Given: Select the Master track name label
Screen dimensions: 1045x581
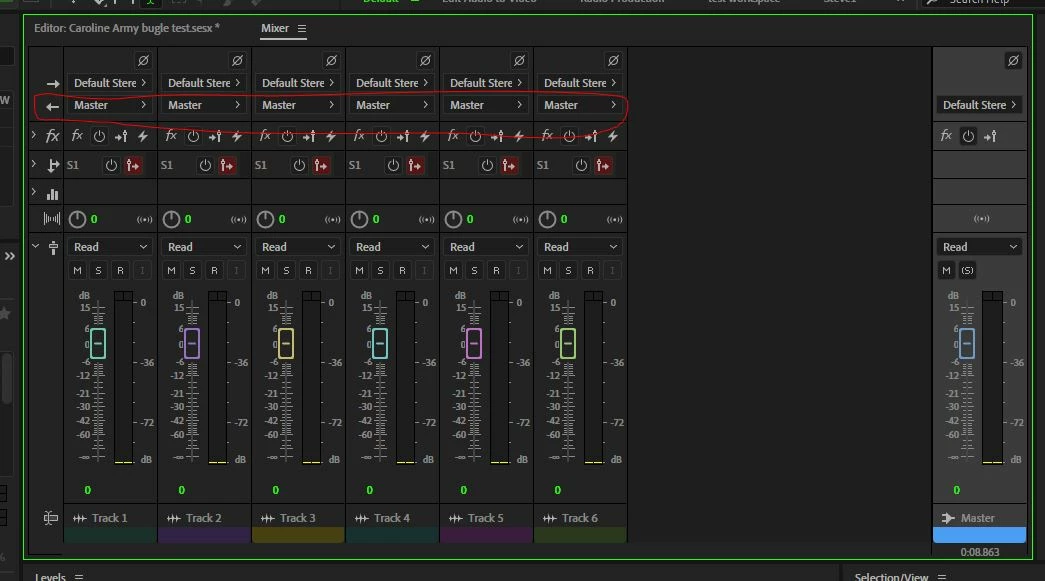Looking at the screenshot, I should 977,518.
